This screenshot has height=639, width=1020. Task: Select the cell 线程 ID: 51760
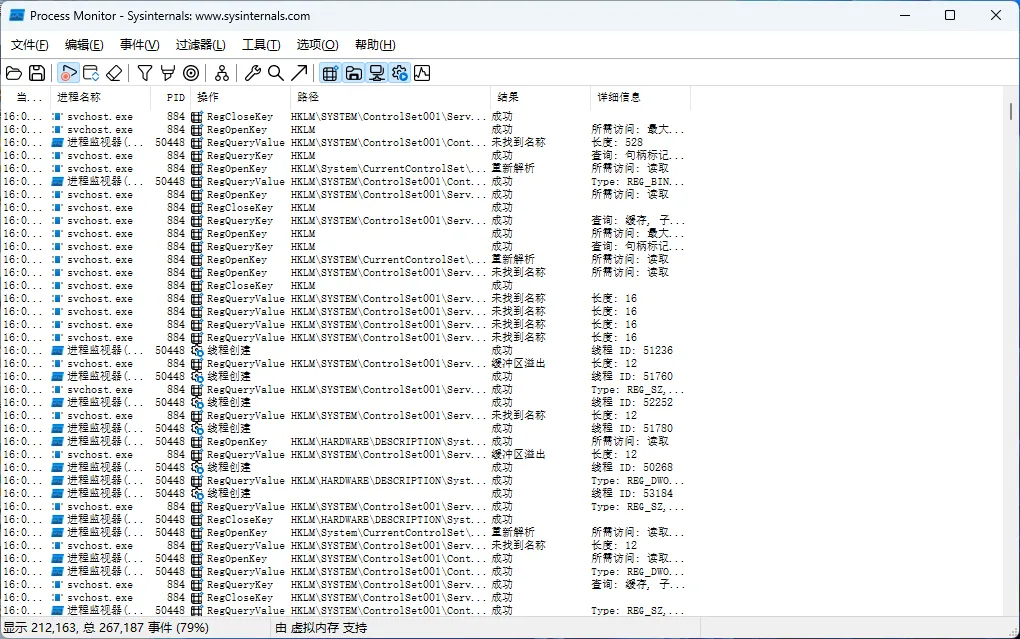[x=632, y=377]
